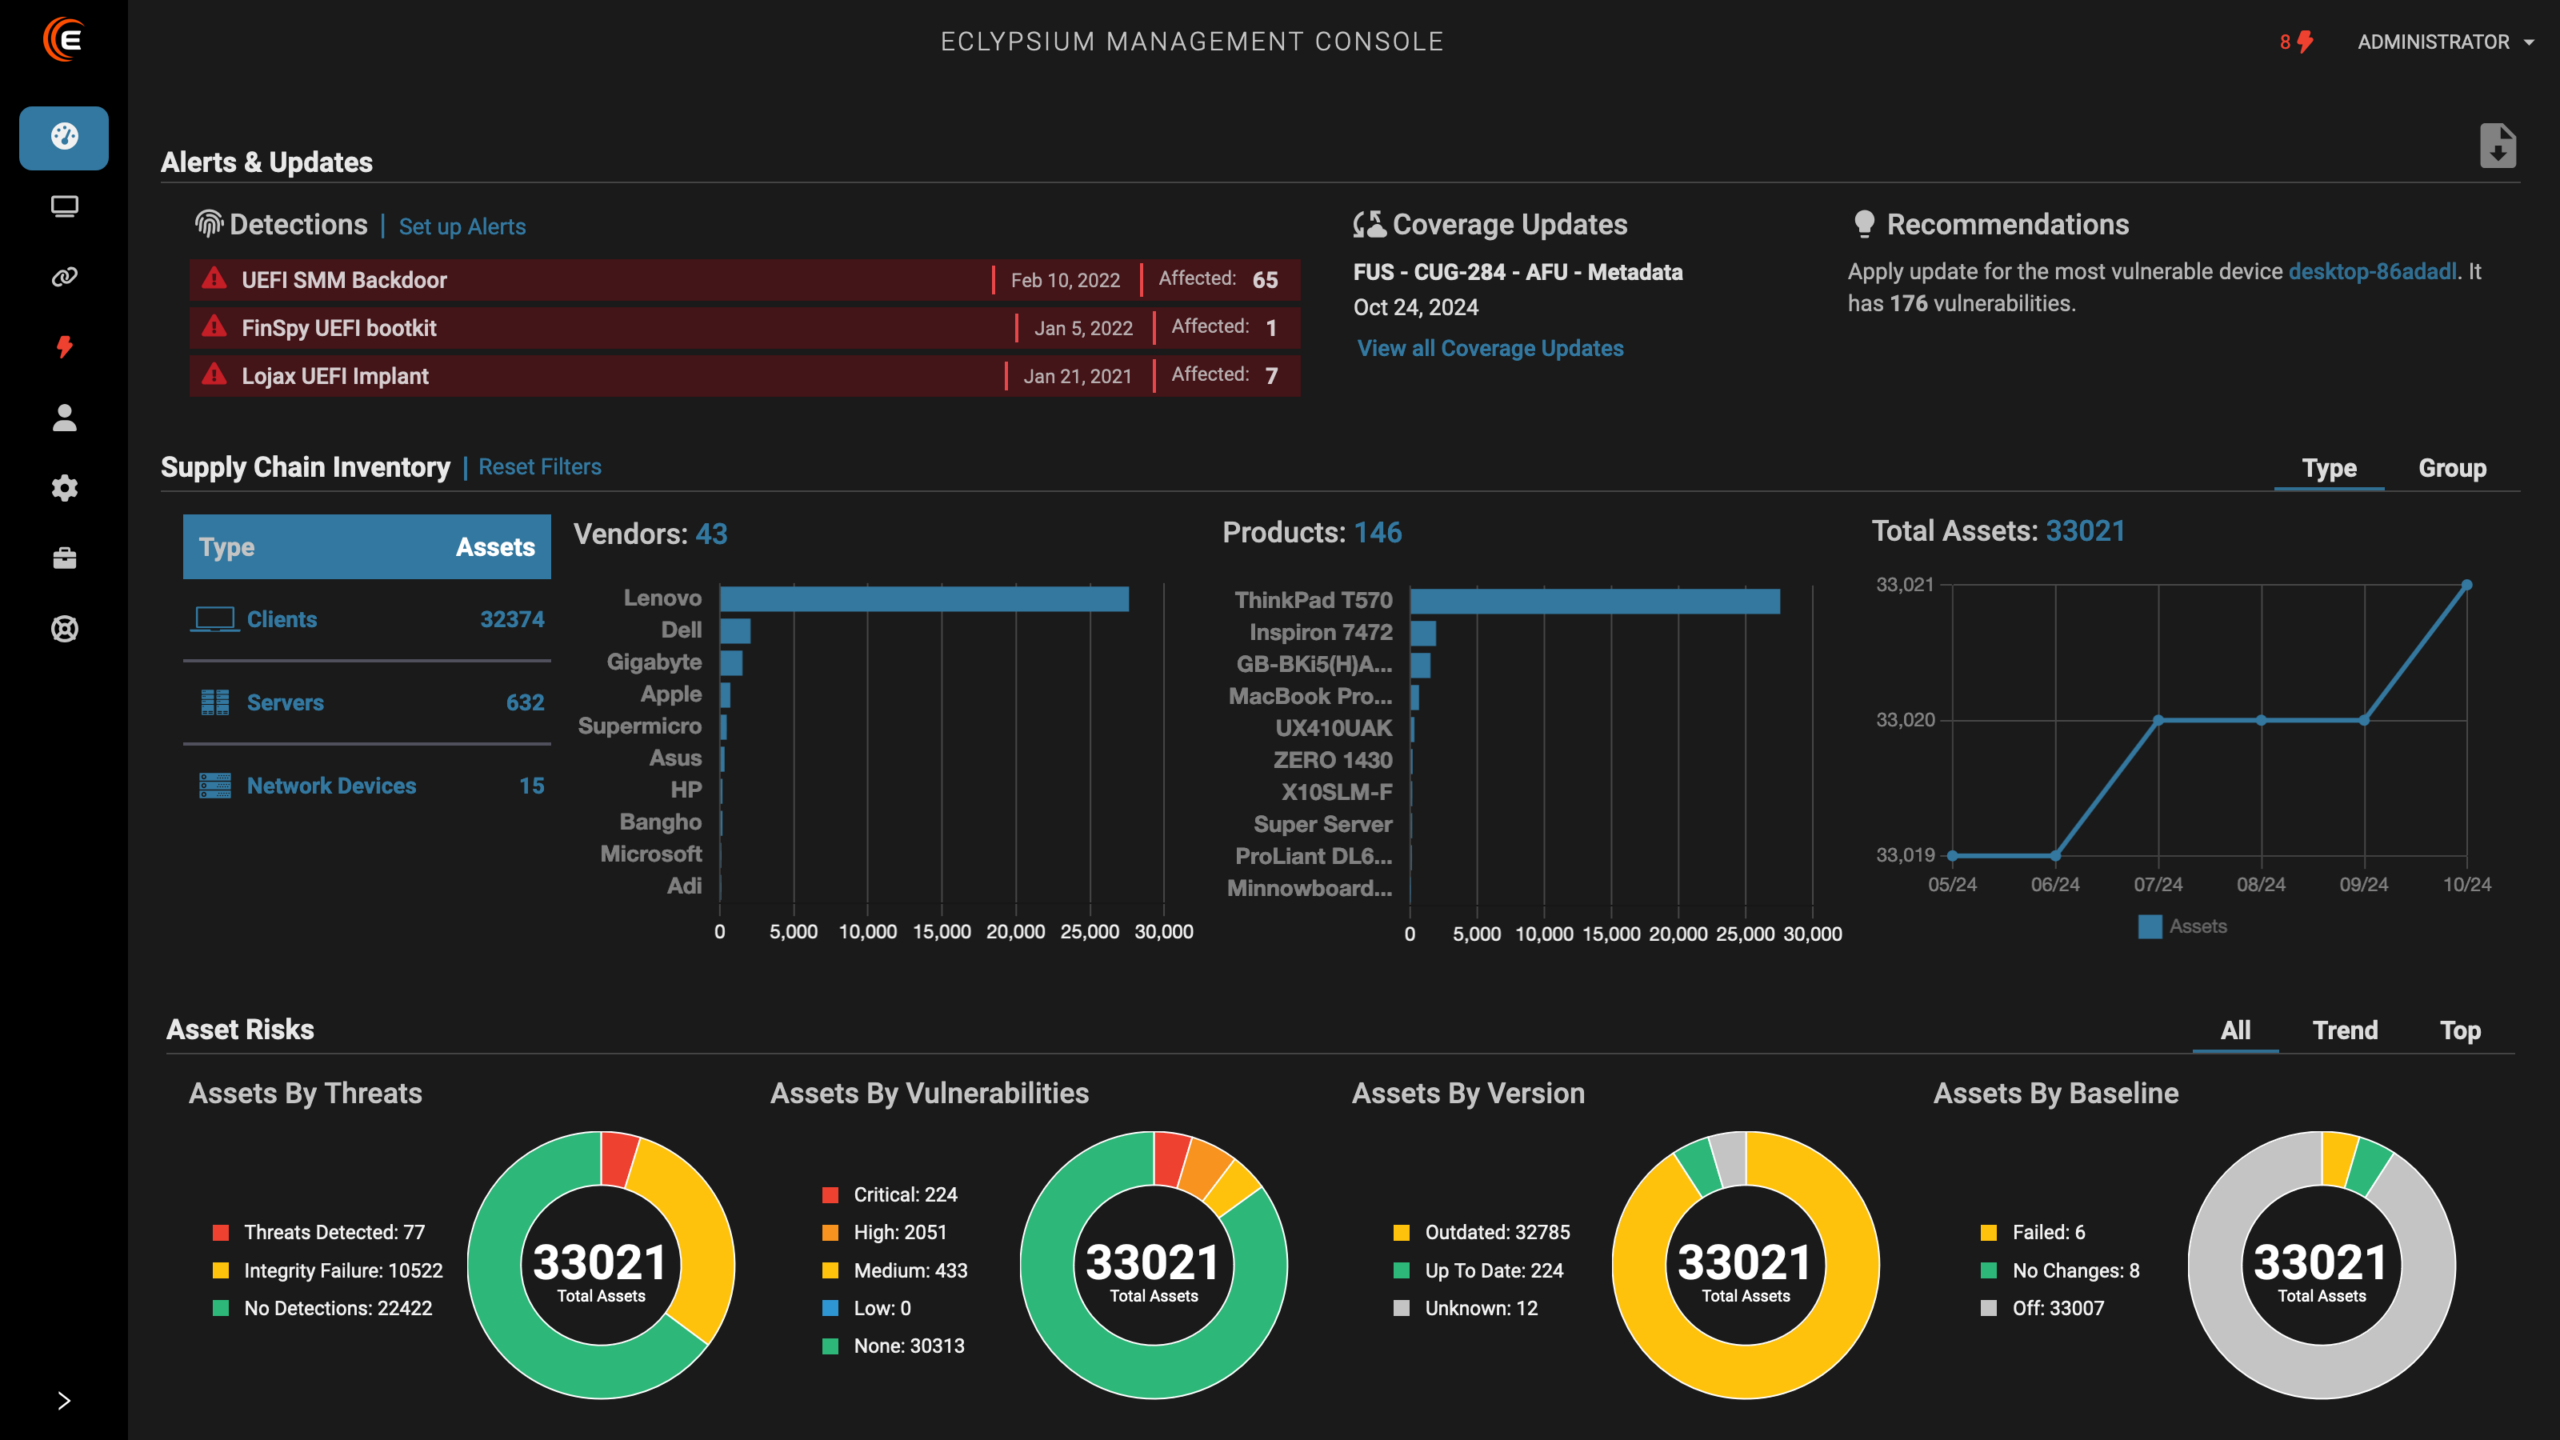
Task: Open View all Coverage Updates link
Action: pos(1490,348)
